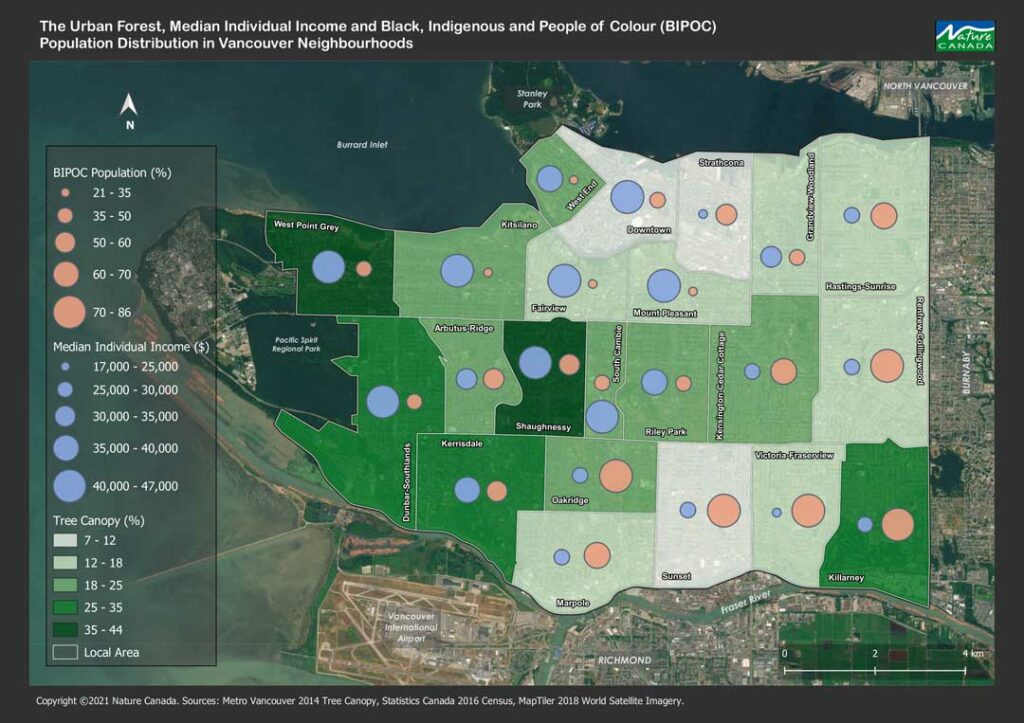The width and height of the screenshot is (1024, 723).
Task: Click the 35 - 44 tree canopy swatch
Action: pyautogui.click(x=65, y=630)
